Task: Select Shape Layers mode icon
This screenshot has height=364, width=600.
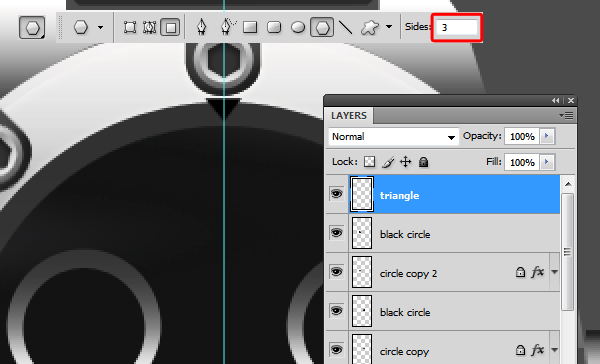Action: click(130, 27)
